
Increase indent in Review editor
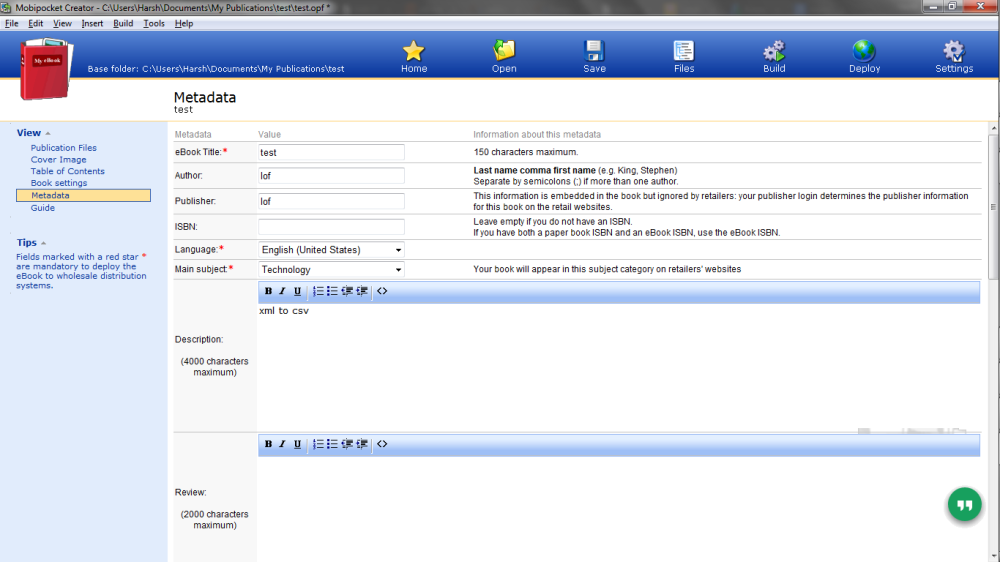tap(362, 444)
